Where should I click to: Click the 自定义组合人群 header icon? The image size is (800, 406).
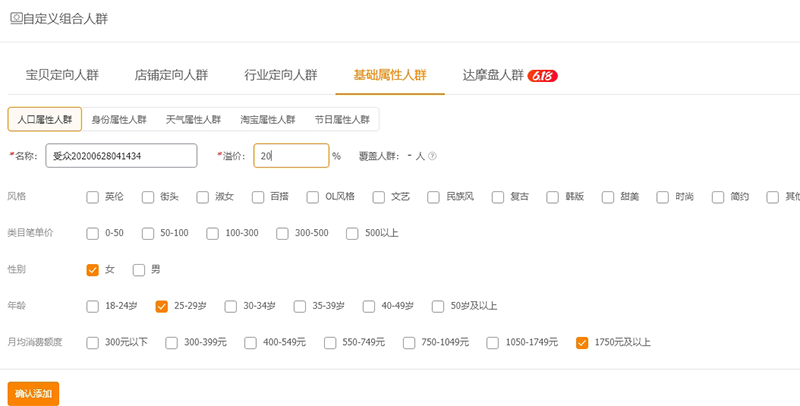tap(15, 17)
